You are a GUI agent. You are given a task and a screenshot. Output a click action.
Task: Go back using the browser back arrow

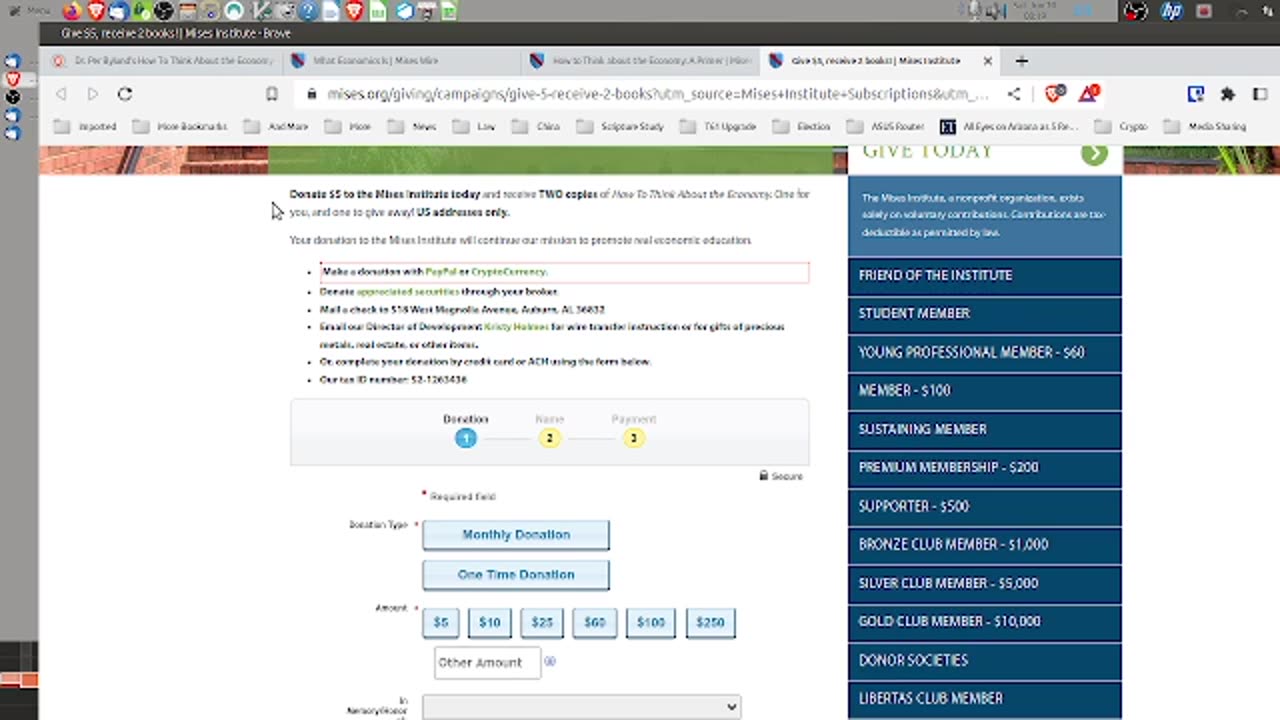point(61,94)
